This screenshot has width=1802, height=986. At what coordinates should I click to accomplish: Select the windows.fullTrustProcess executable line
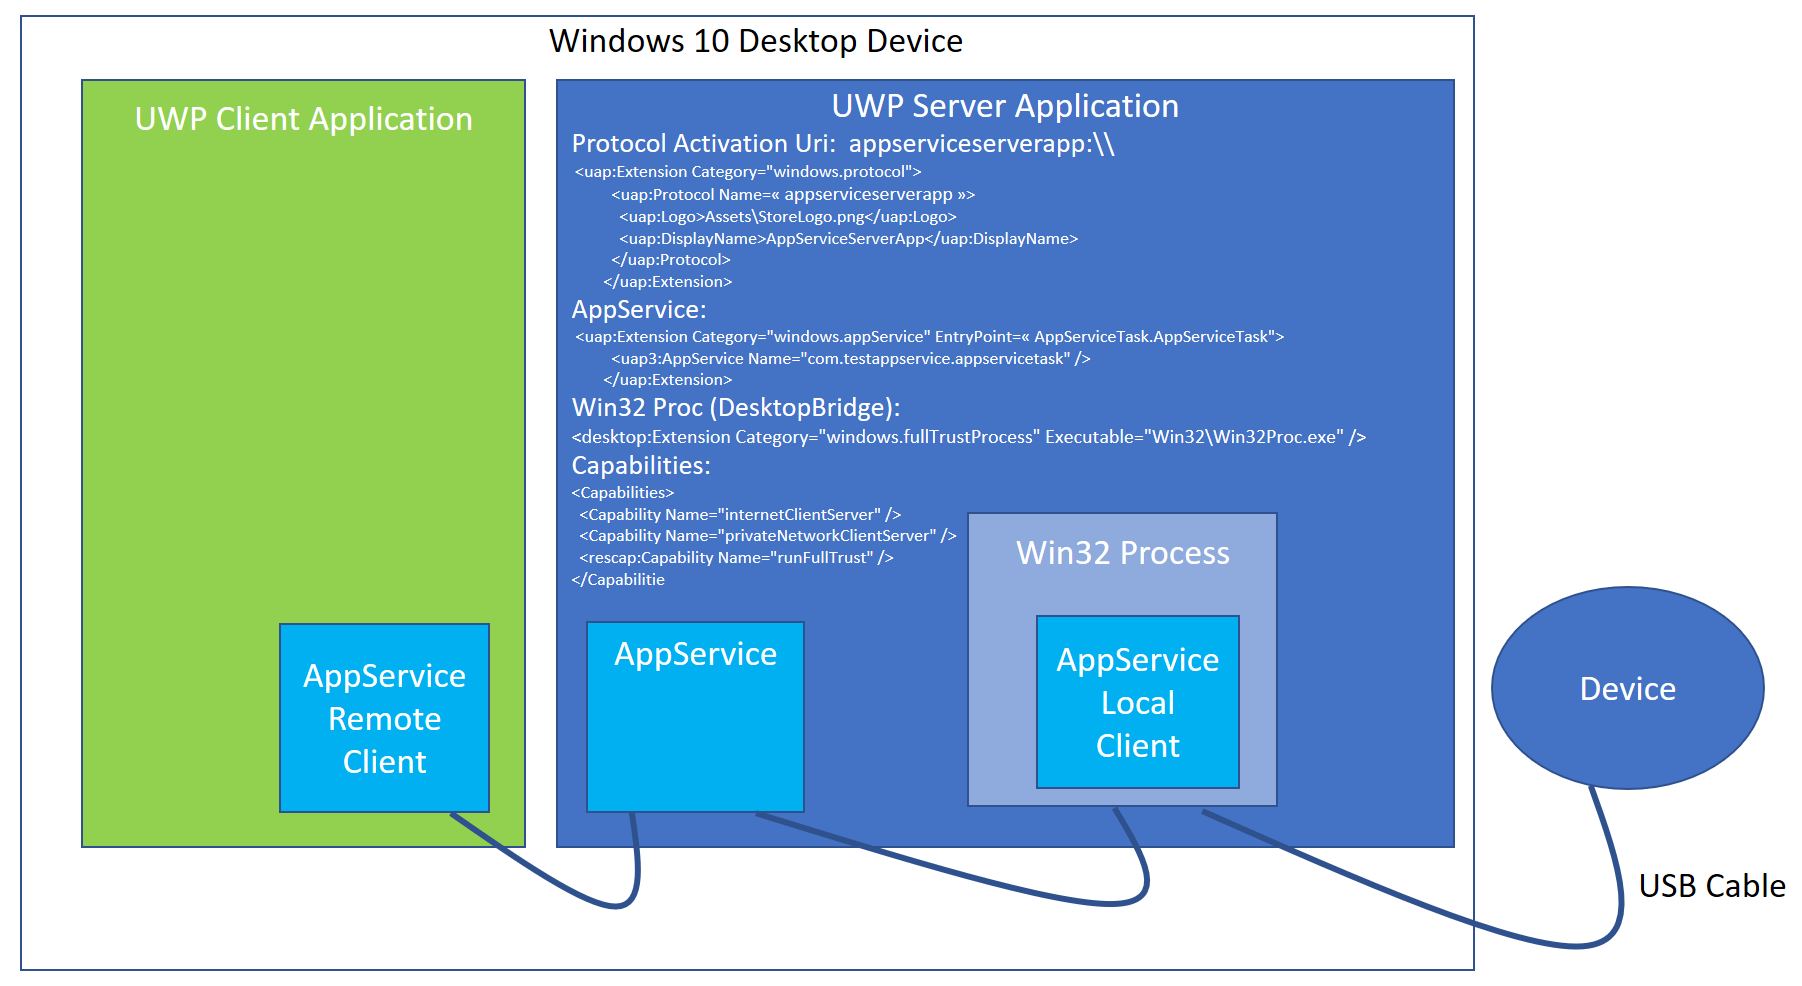pyautogui.click(x=969, y=437)
